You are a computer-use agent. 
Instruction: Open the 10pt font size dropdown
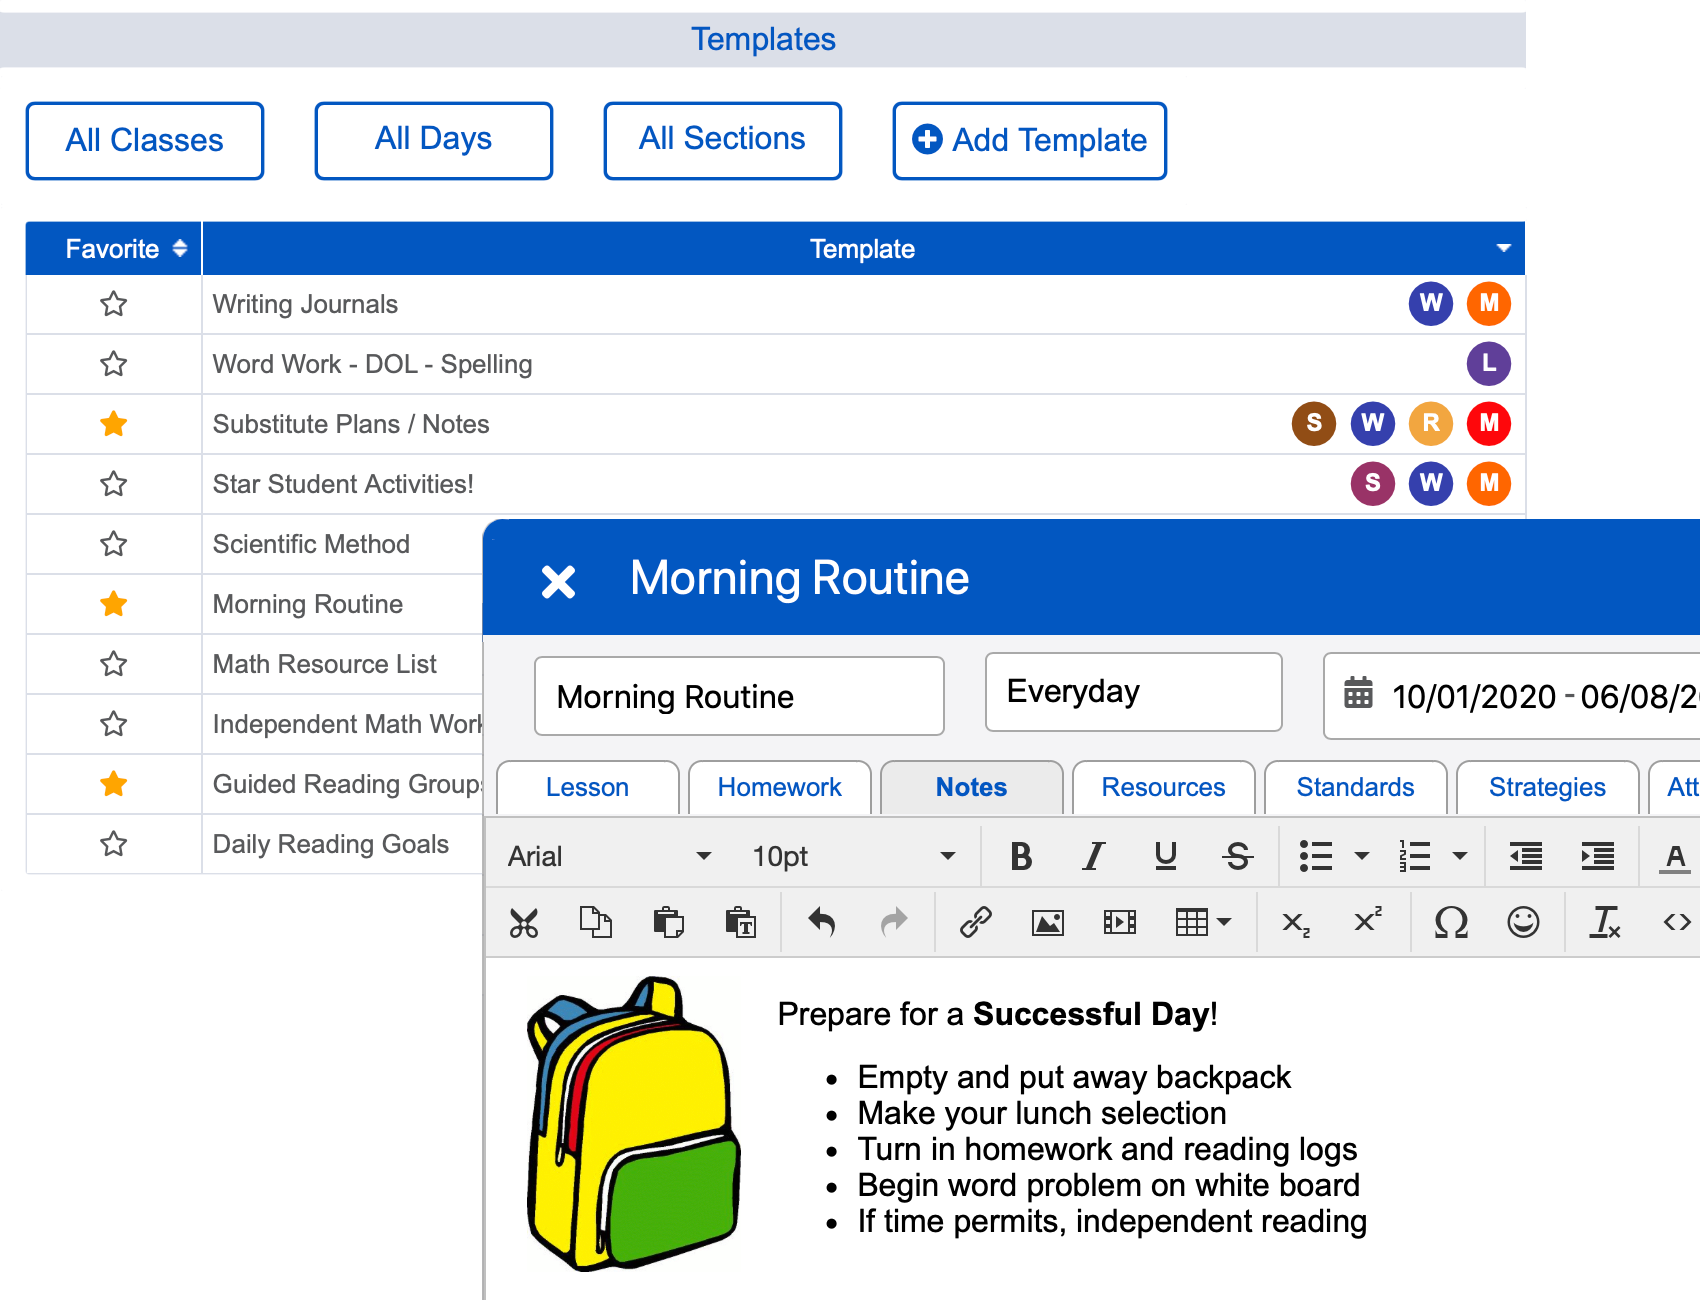pos(850,856)
